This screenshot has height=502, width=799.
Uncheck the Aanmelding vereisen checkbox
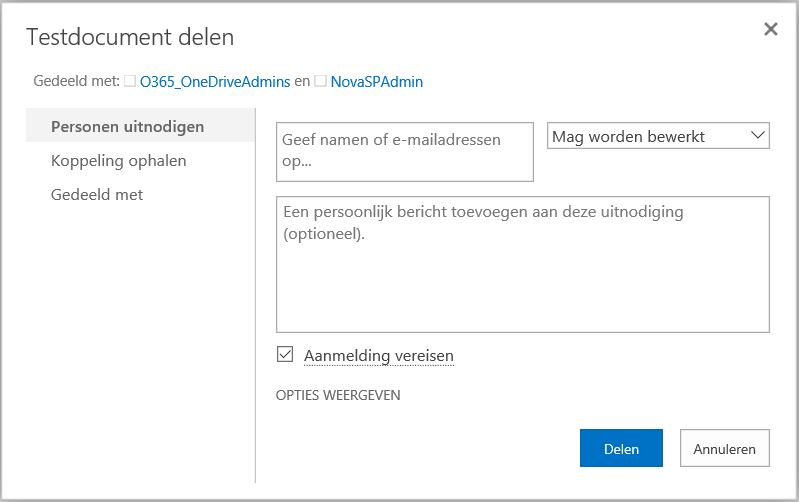pyautogui.click(x=285, y=354)
